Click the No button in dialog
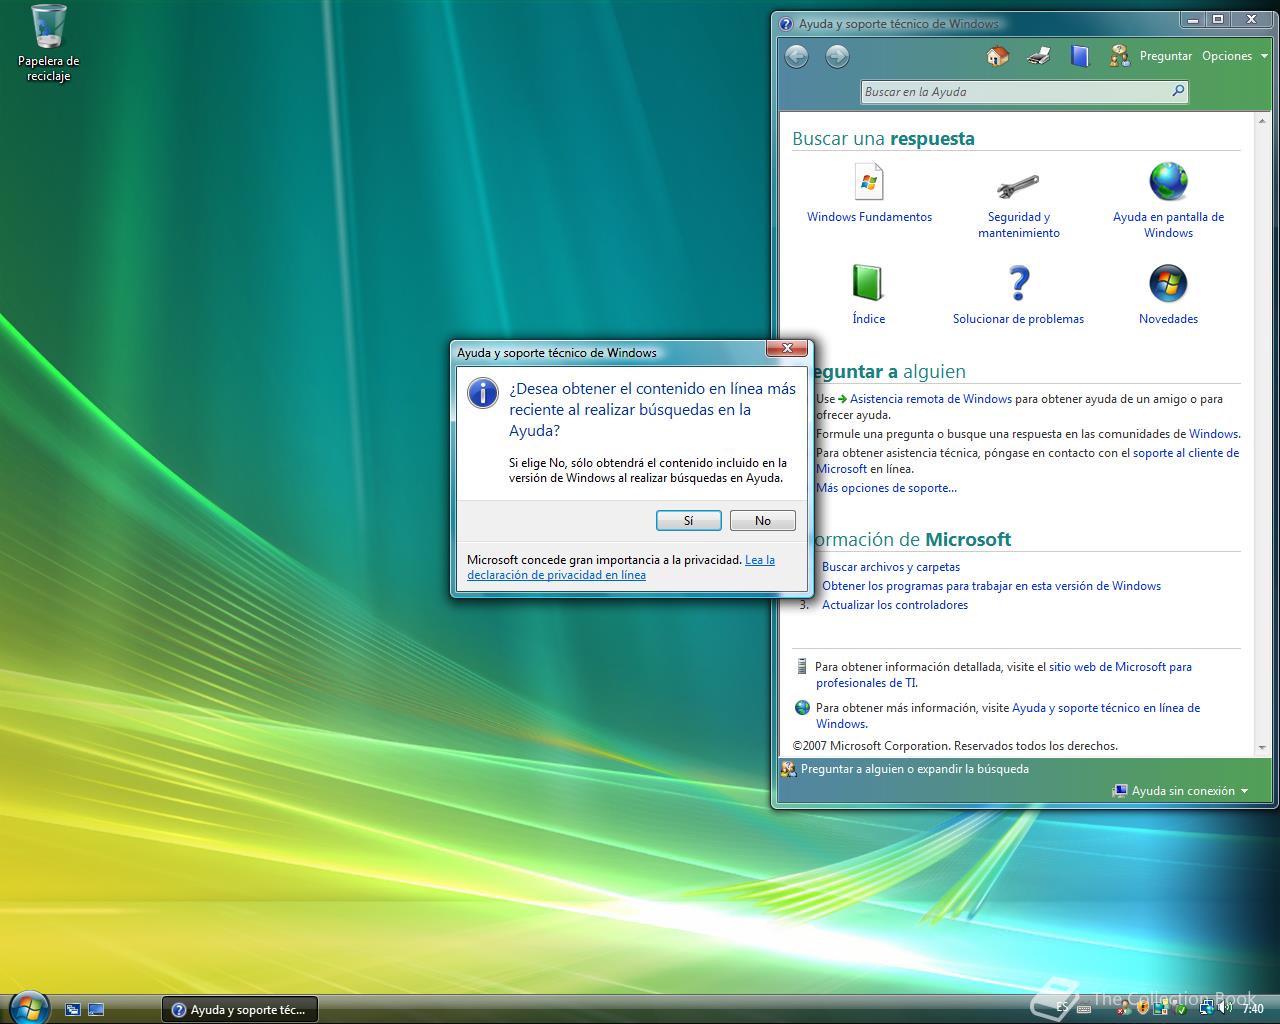Screen dimensions: 1280x1024 [x=763, y=521]
